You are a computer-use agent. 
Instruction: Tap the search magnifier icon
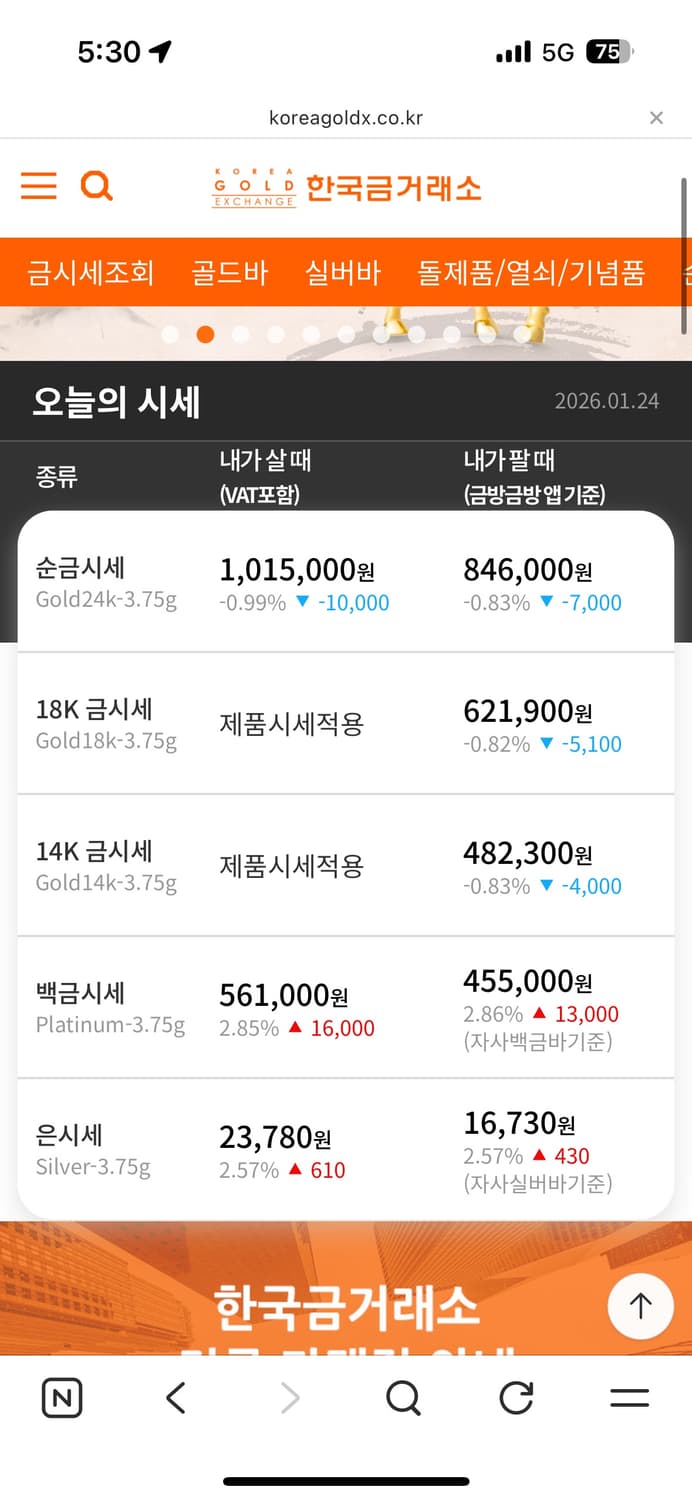coord(96,186)
